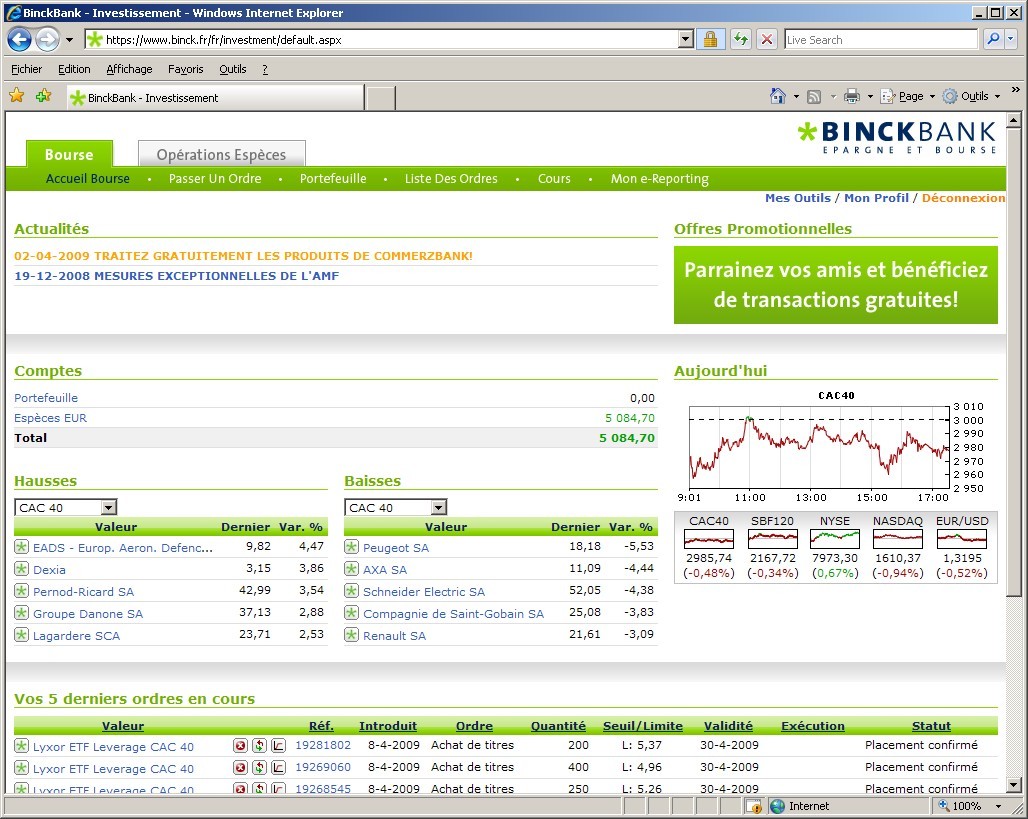Open the blank new tab button
The image size is (1028, 819).
tap(380, 98)
